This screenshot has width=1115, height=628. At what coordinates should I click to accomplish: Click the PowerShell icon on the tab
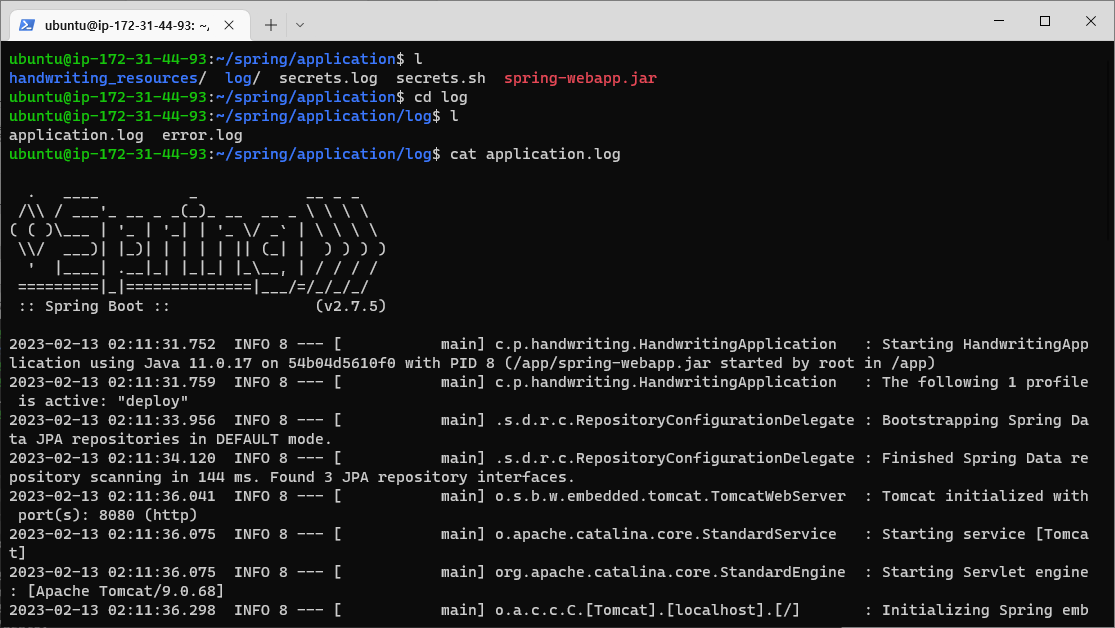click(x=27, y=25)
